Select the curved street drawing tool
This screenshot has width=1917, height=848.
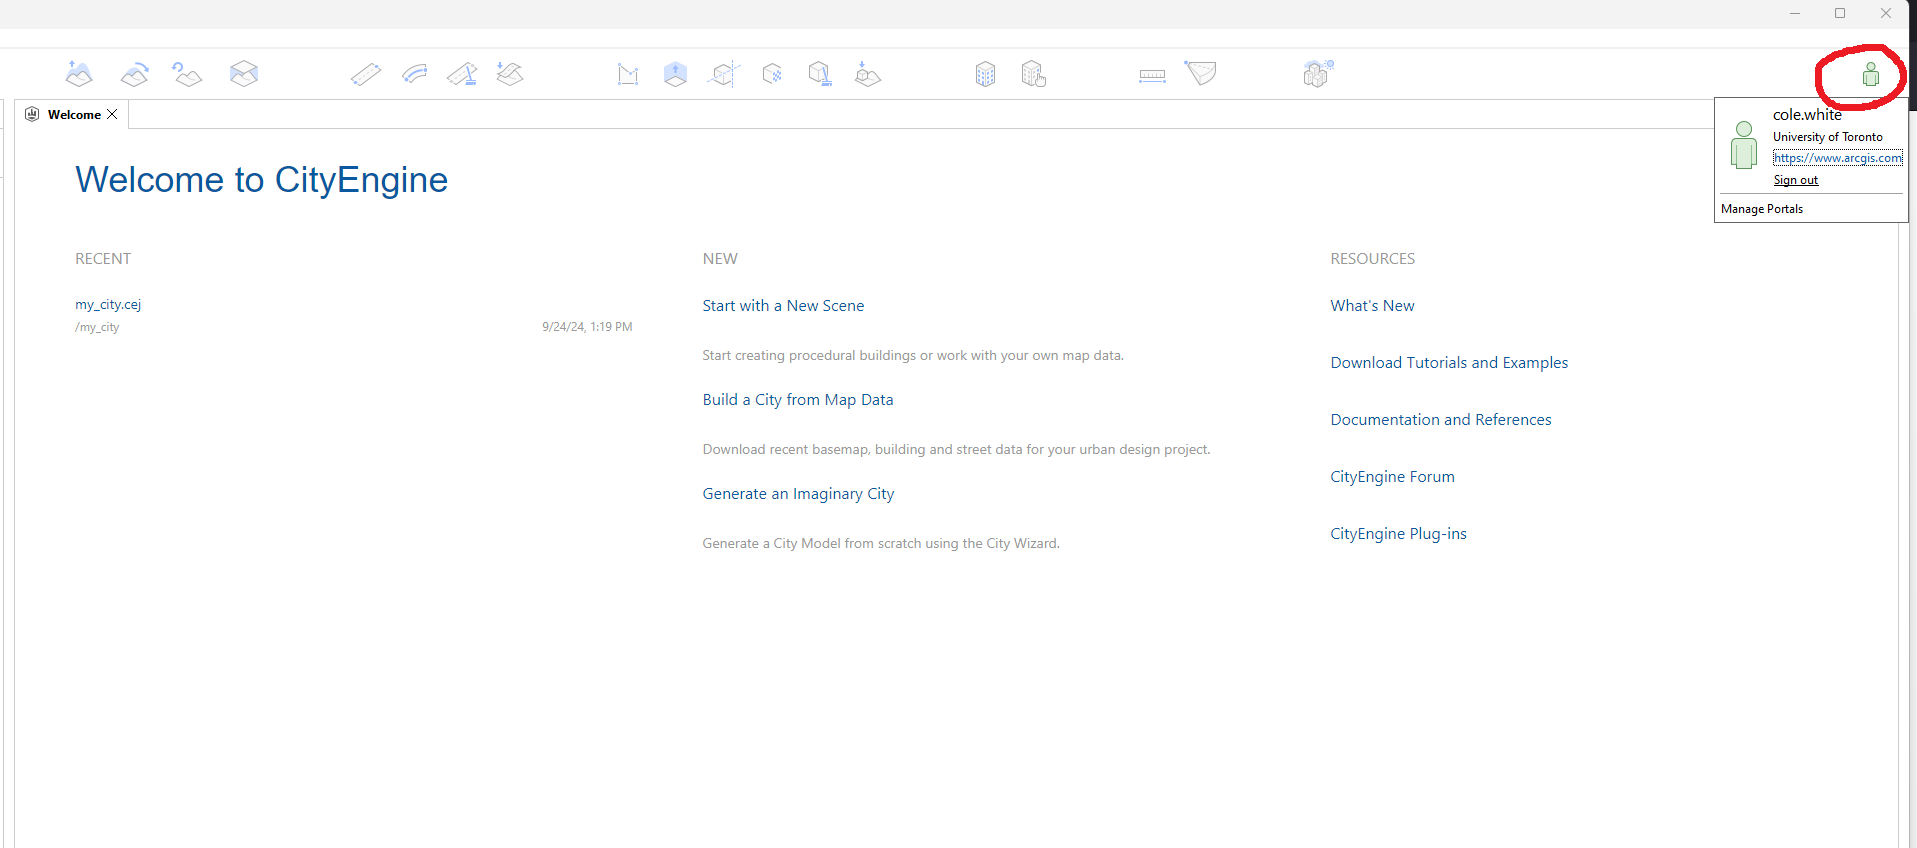(x=415, y=74)
